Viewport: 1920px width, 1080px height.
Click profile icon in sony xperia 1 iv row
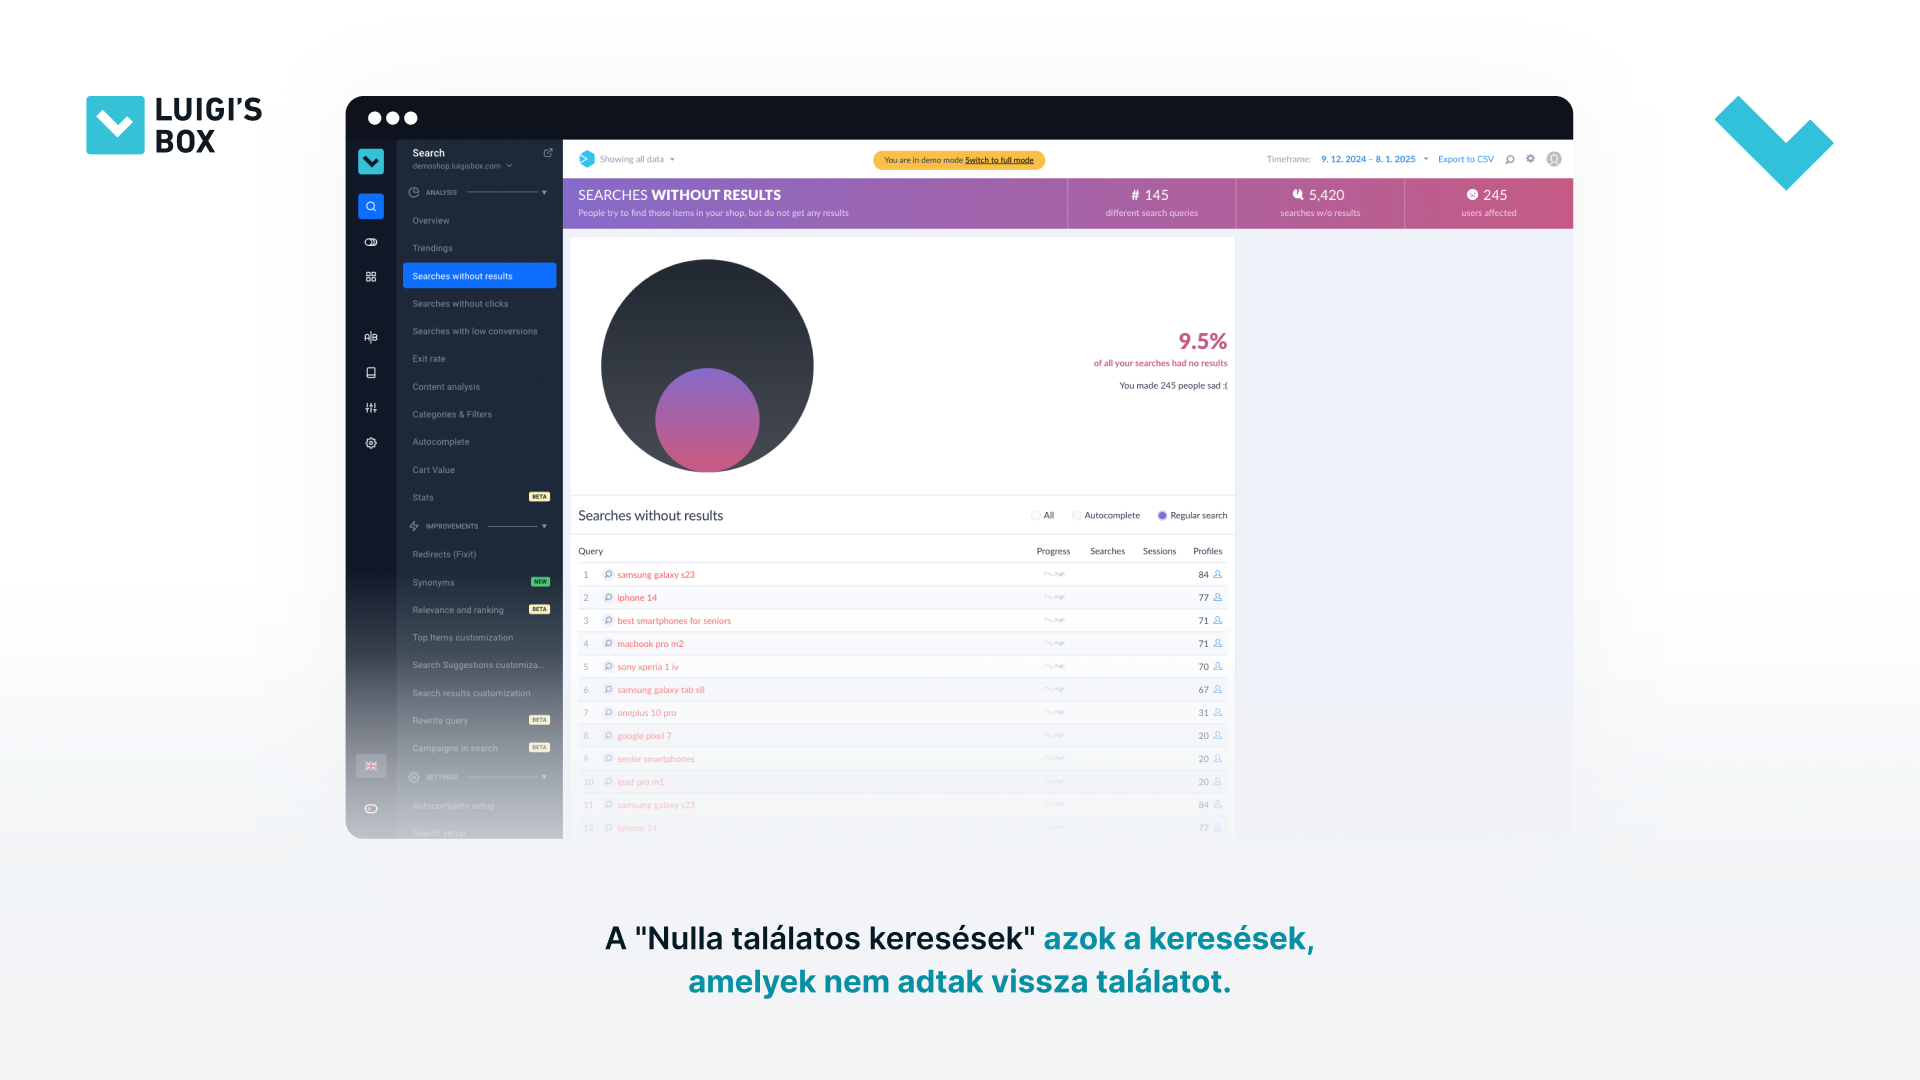(x=1218, y=666)
